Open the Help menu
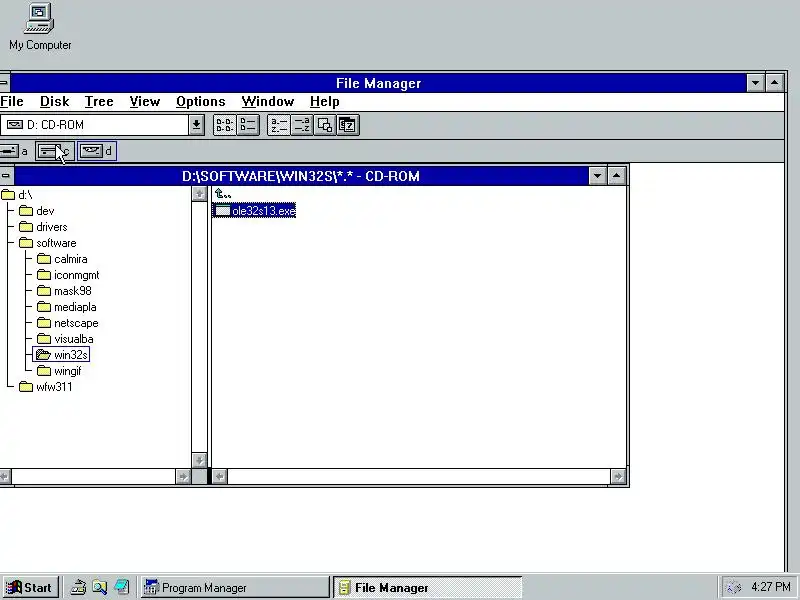 [x=324, y=102]
